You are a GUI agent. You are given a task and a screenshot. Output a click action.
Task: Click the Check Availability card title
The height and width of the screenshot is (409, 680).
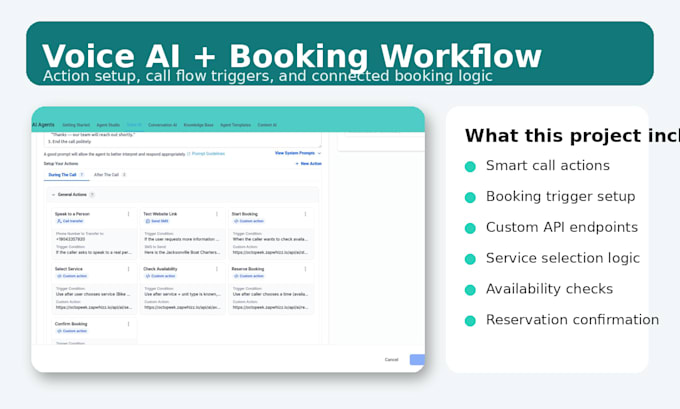(x=160, y=269)
